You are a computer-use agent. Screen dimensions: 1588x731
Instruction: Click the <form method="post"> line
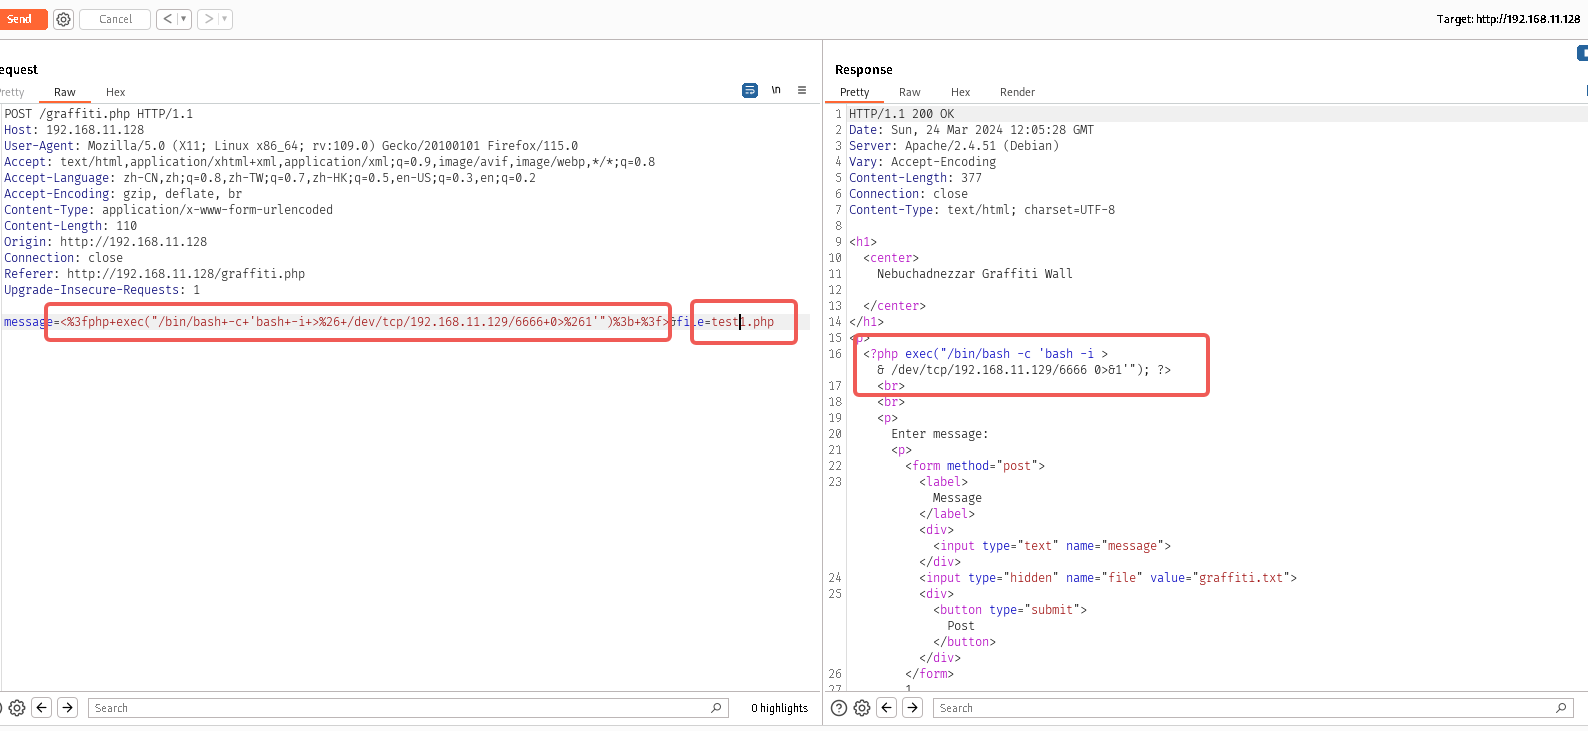click(x=975, y=466)
